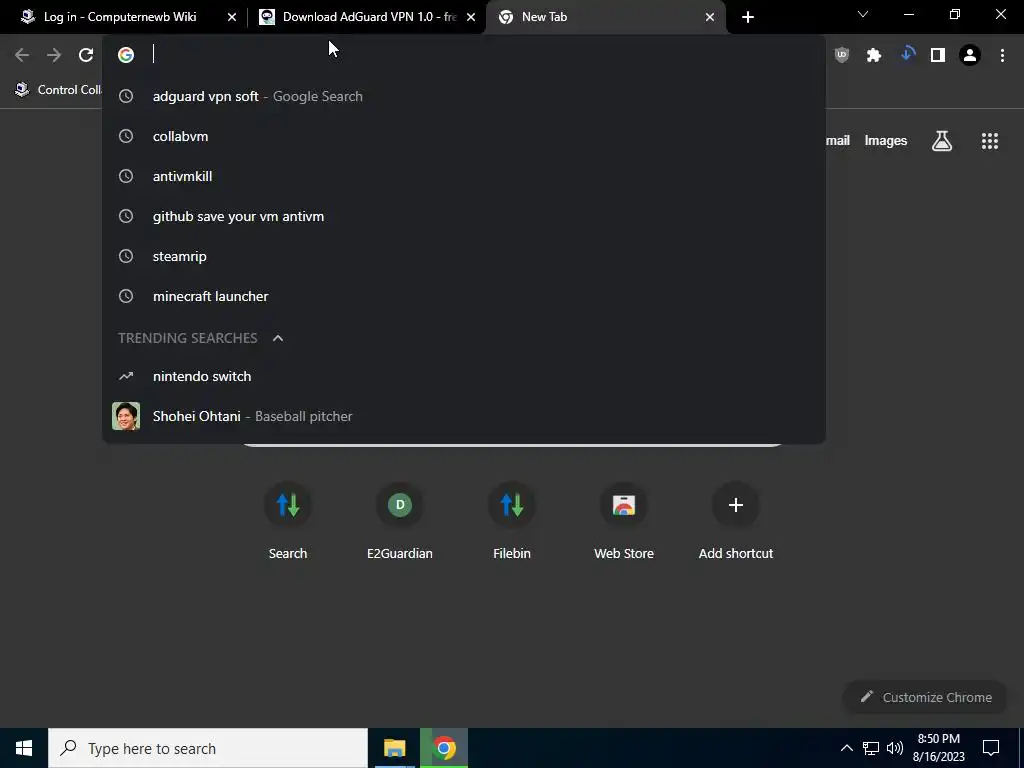
Task: Select the Shohei Ohtani suggestion
Action: coord(464,416)
